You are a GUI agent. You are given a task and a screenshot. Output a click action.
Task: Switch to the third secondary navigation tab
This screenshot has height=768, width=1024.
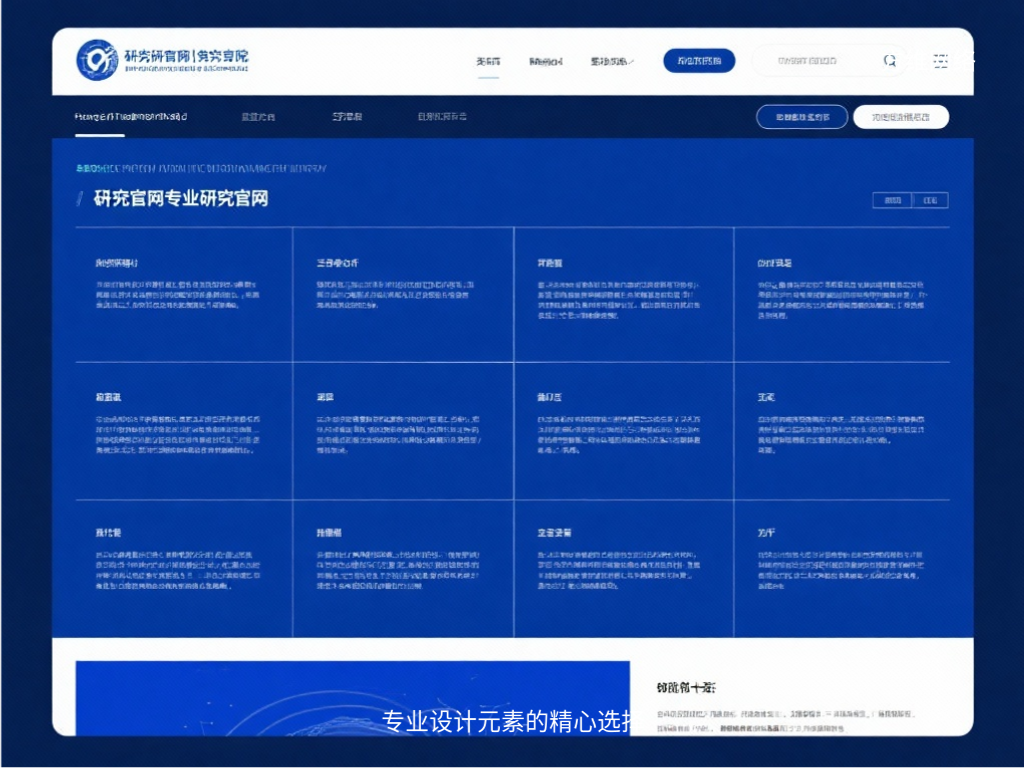(x=348, y=115)
